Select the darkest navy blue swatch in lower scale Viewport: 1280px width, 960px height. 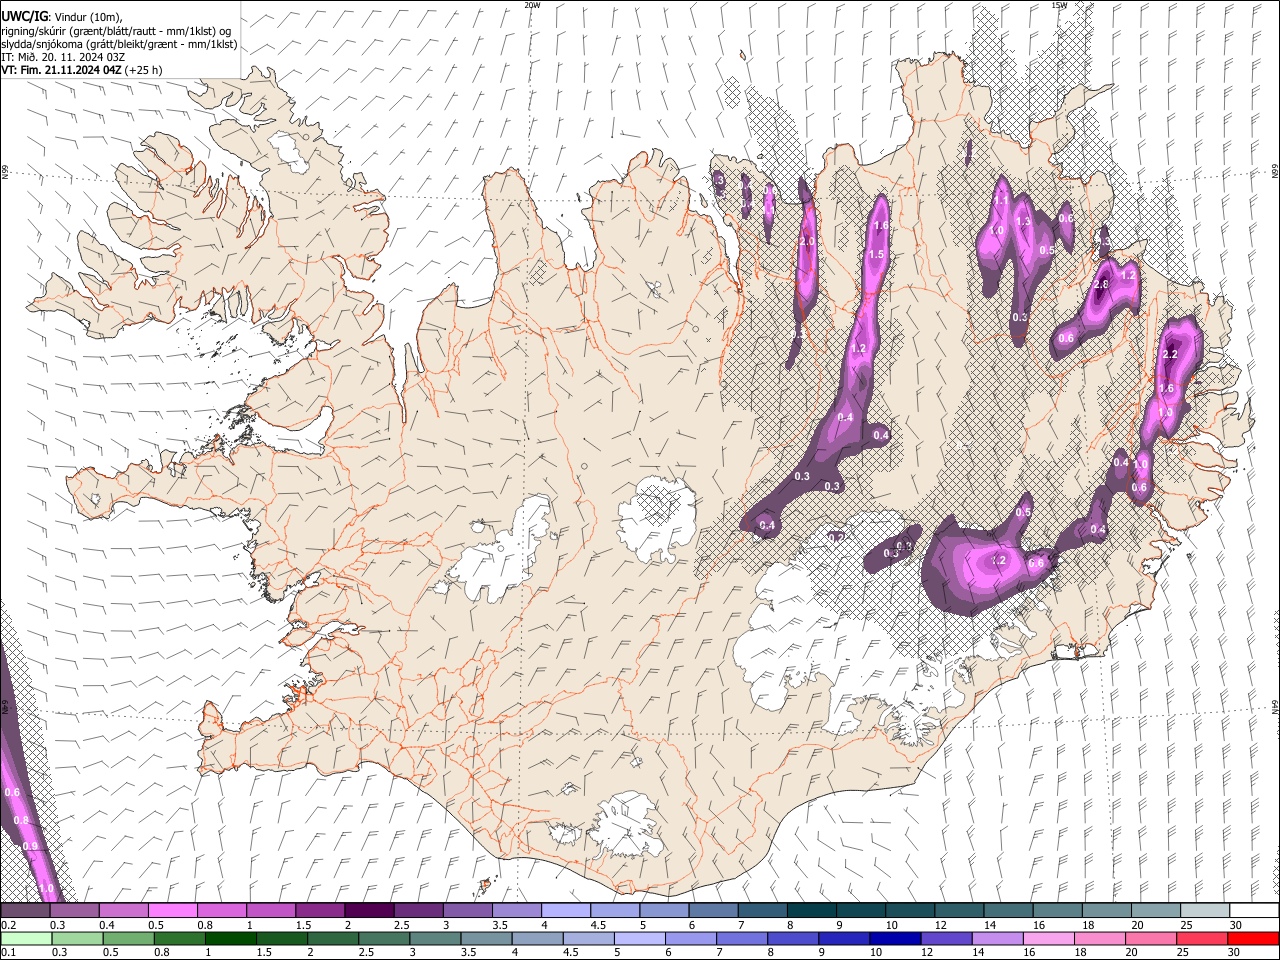click(x=895, y=938)
